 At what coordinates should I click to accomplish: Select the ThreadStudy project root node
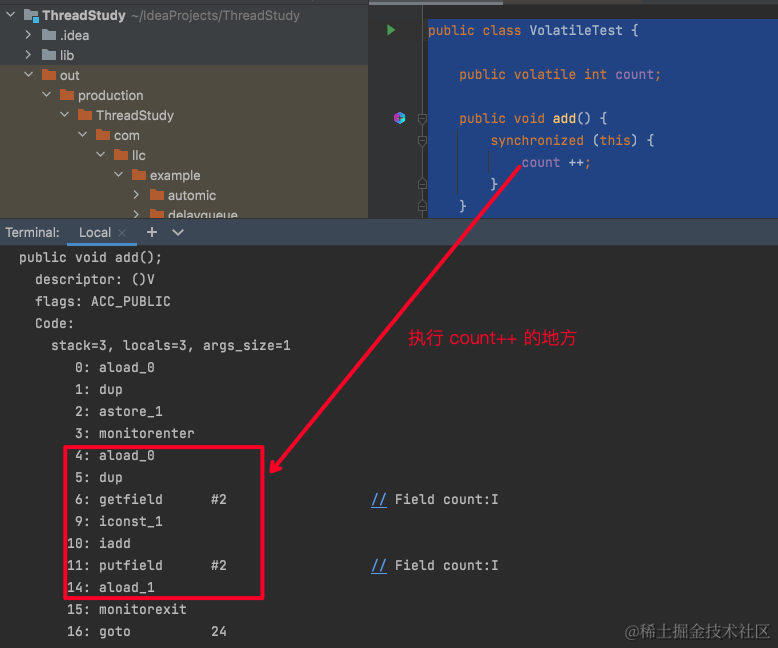[83, 15]
